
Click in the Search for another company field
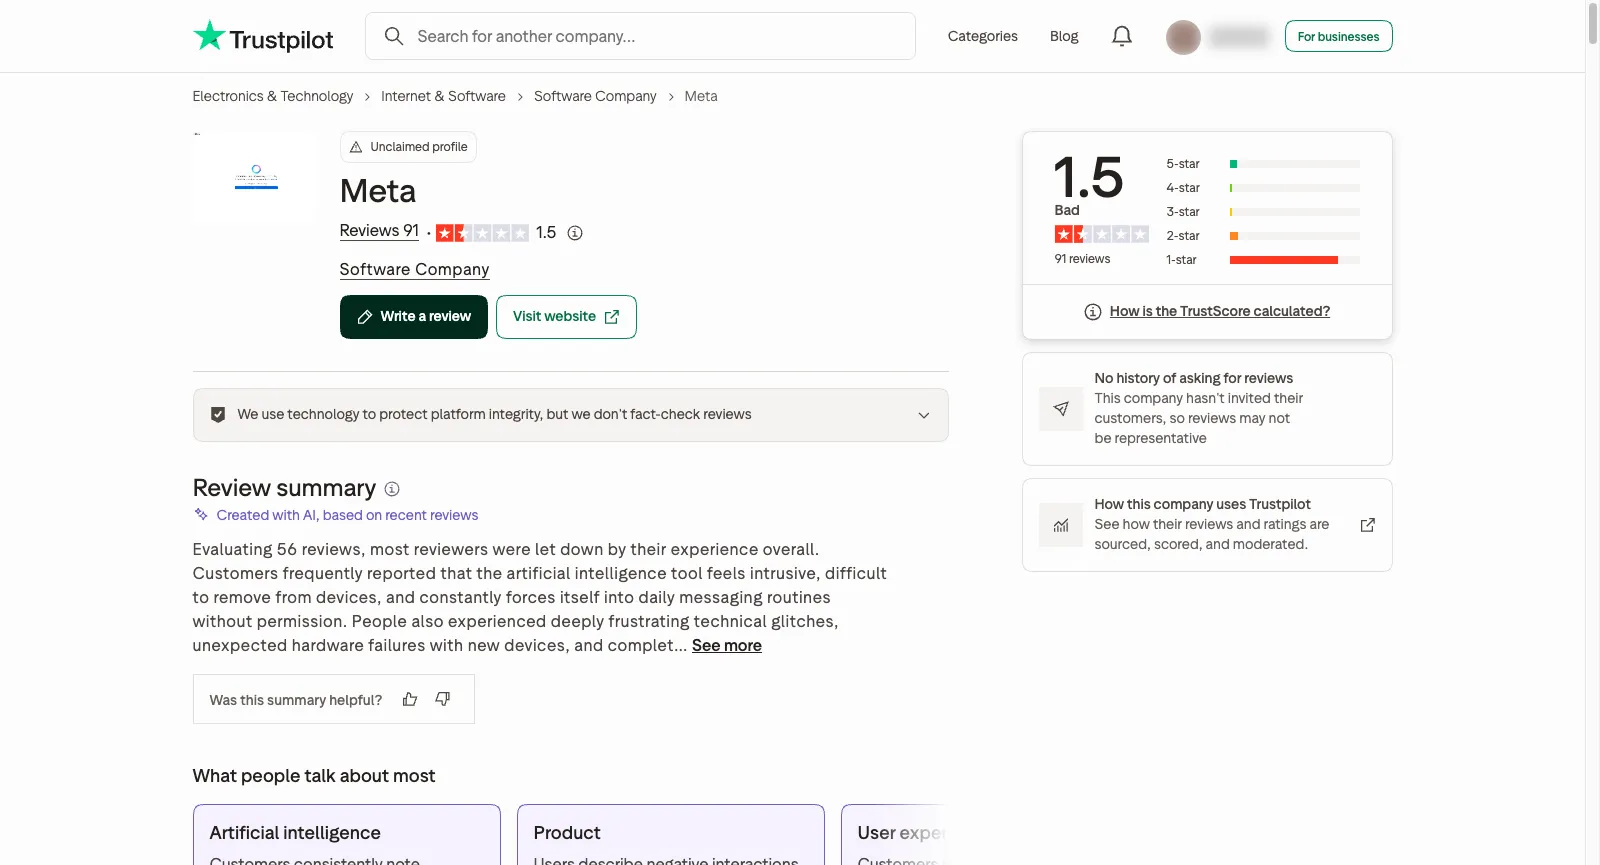coord(640,36)
